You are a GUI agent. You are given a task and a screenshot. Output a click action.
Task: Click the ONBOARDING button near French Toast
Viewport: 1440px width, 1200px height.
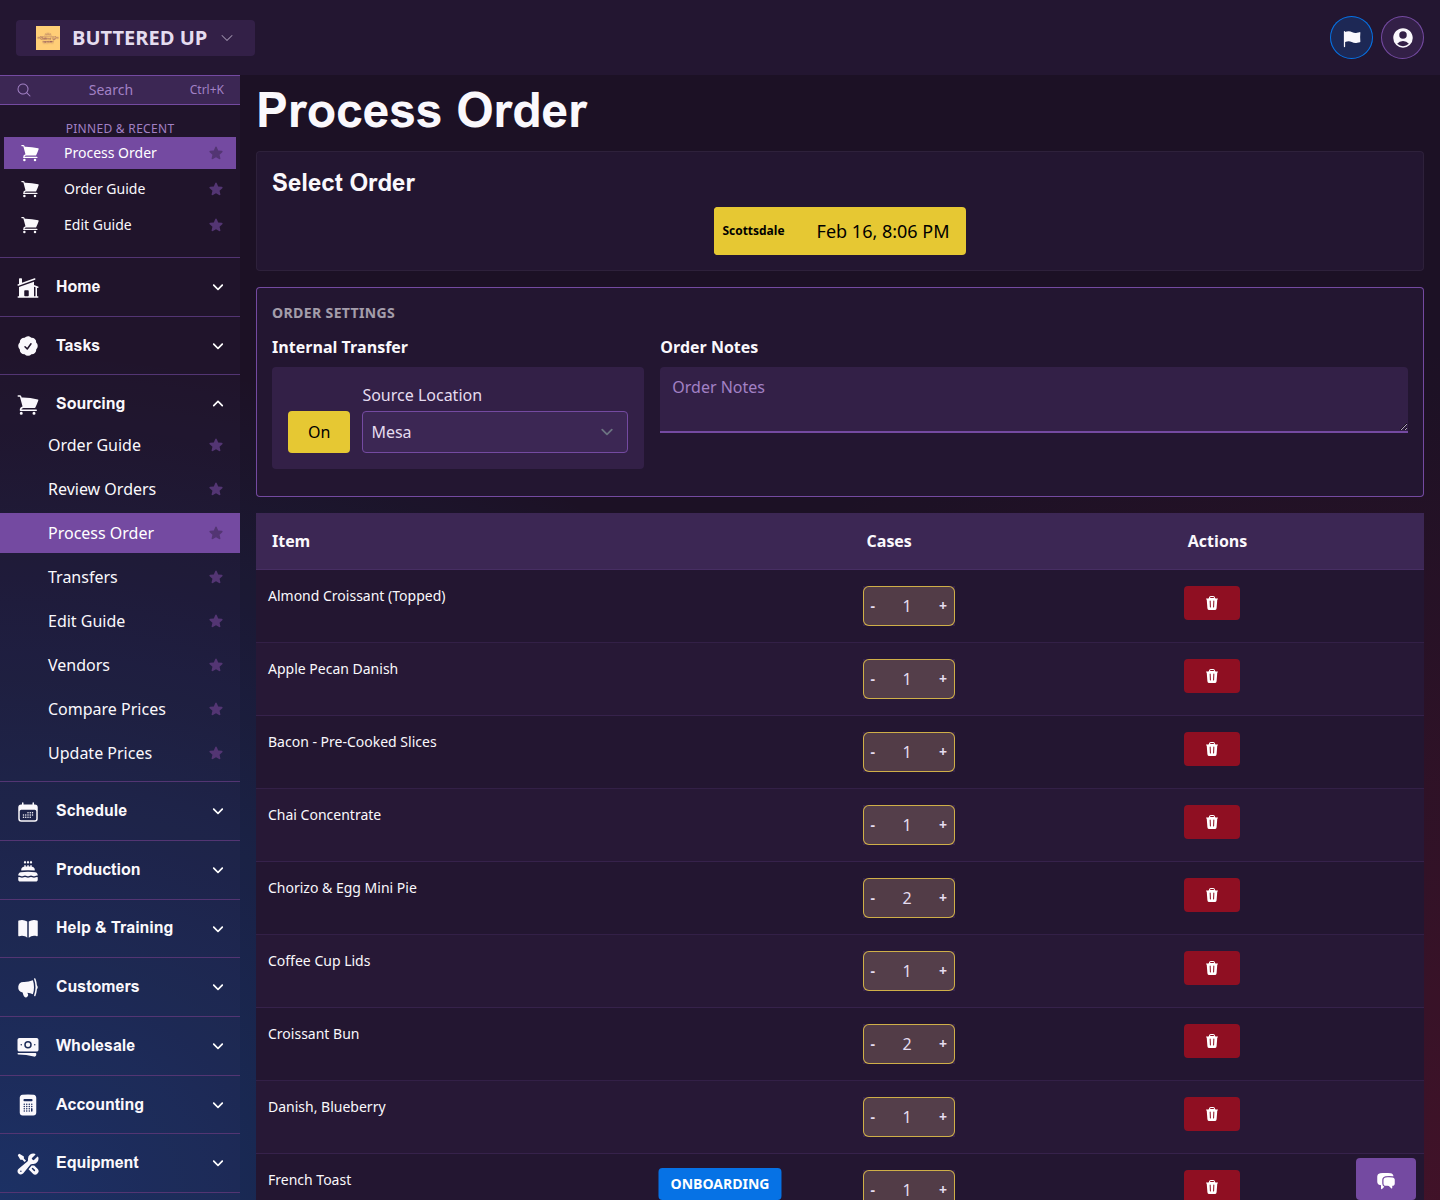(719, 1184)
